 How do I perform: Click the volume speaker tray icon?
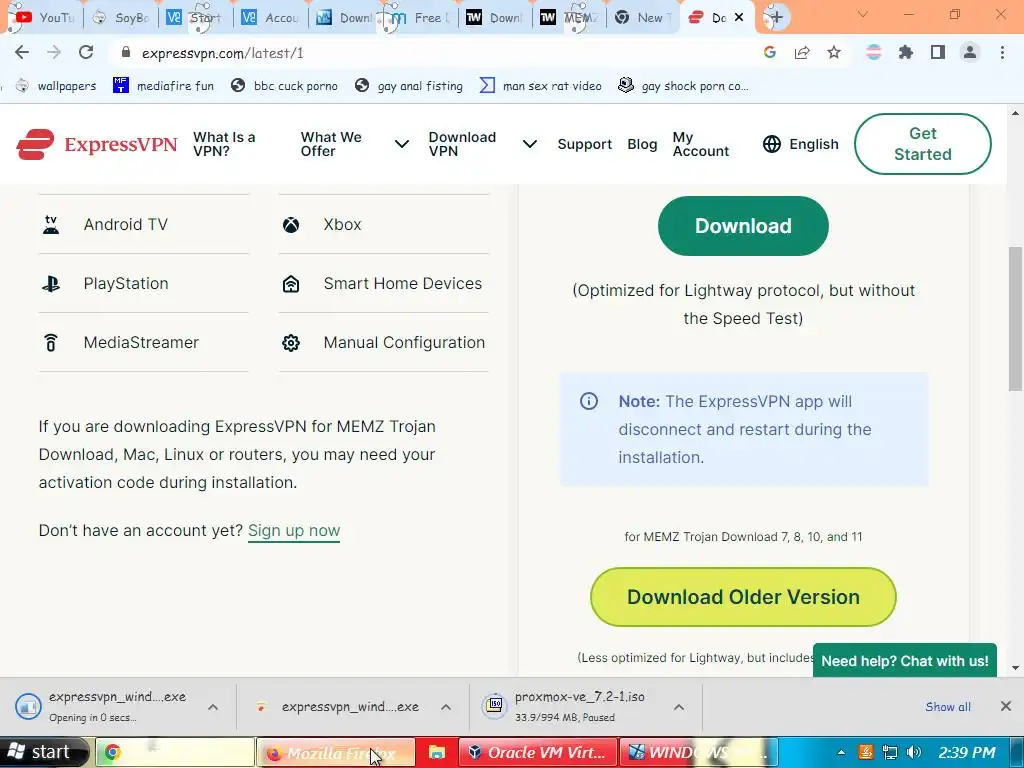click(x=914, y=753)
